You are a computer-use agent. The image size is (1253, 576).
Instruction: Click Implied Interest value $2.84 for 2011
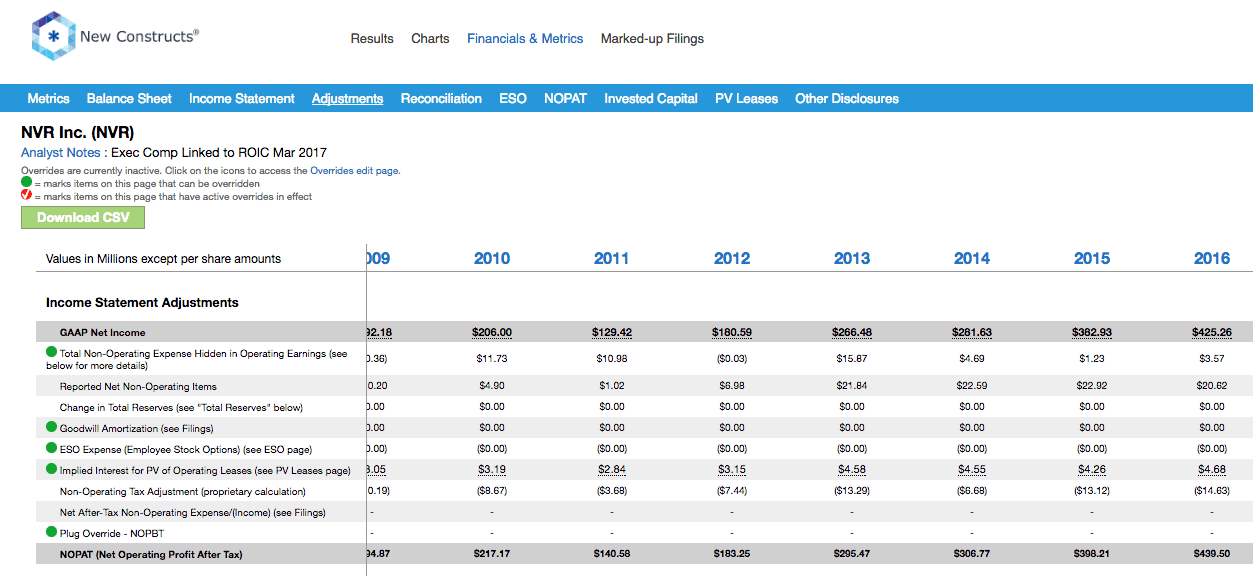coord(612,470)
